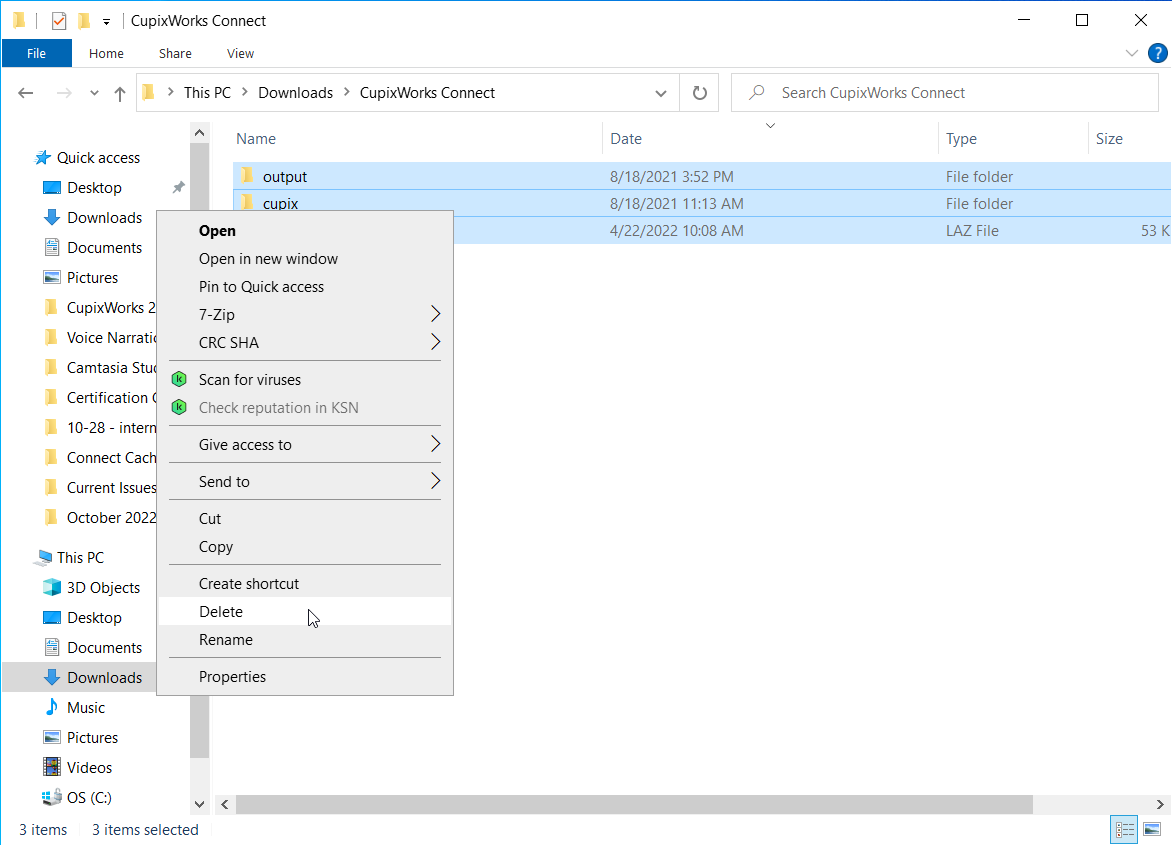The image size is (1172, 845).
Task: Click the Quick access star icon
Action: [43, 158]
